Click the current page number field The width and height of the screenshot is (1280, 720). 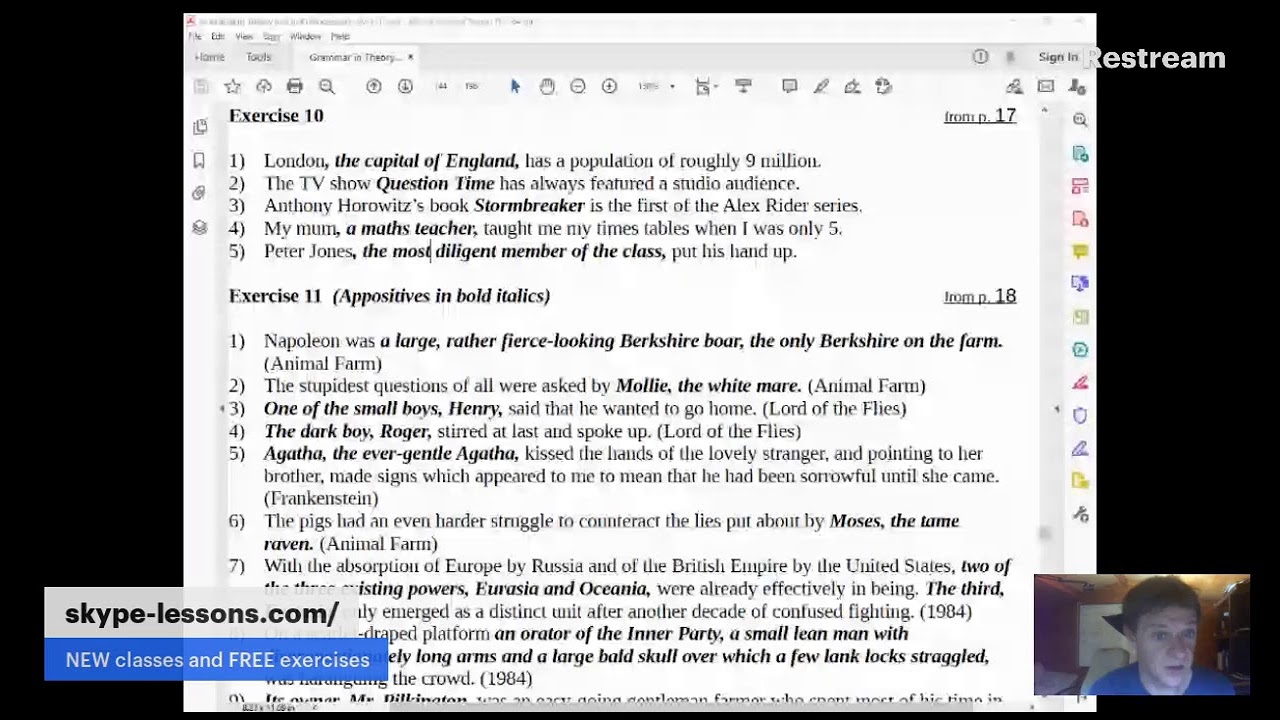(x=441, y=87)
